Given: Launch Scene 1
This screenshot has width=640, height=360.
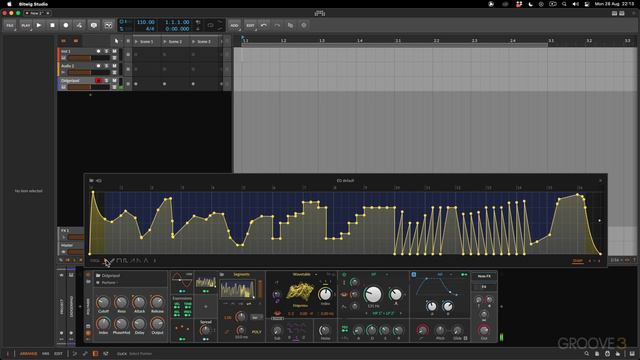Looking at the screenshot, I should pyautogui.click(x=136, y=42).
